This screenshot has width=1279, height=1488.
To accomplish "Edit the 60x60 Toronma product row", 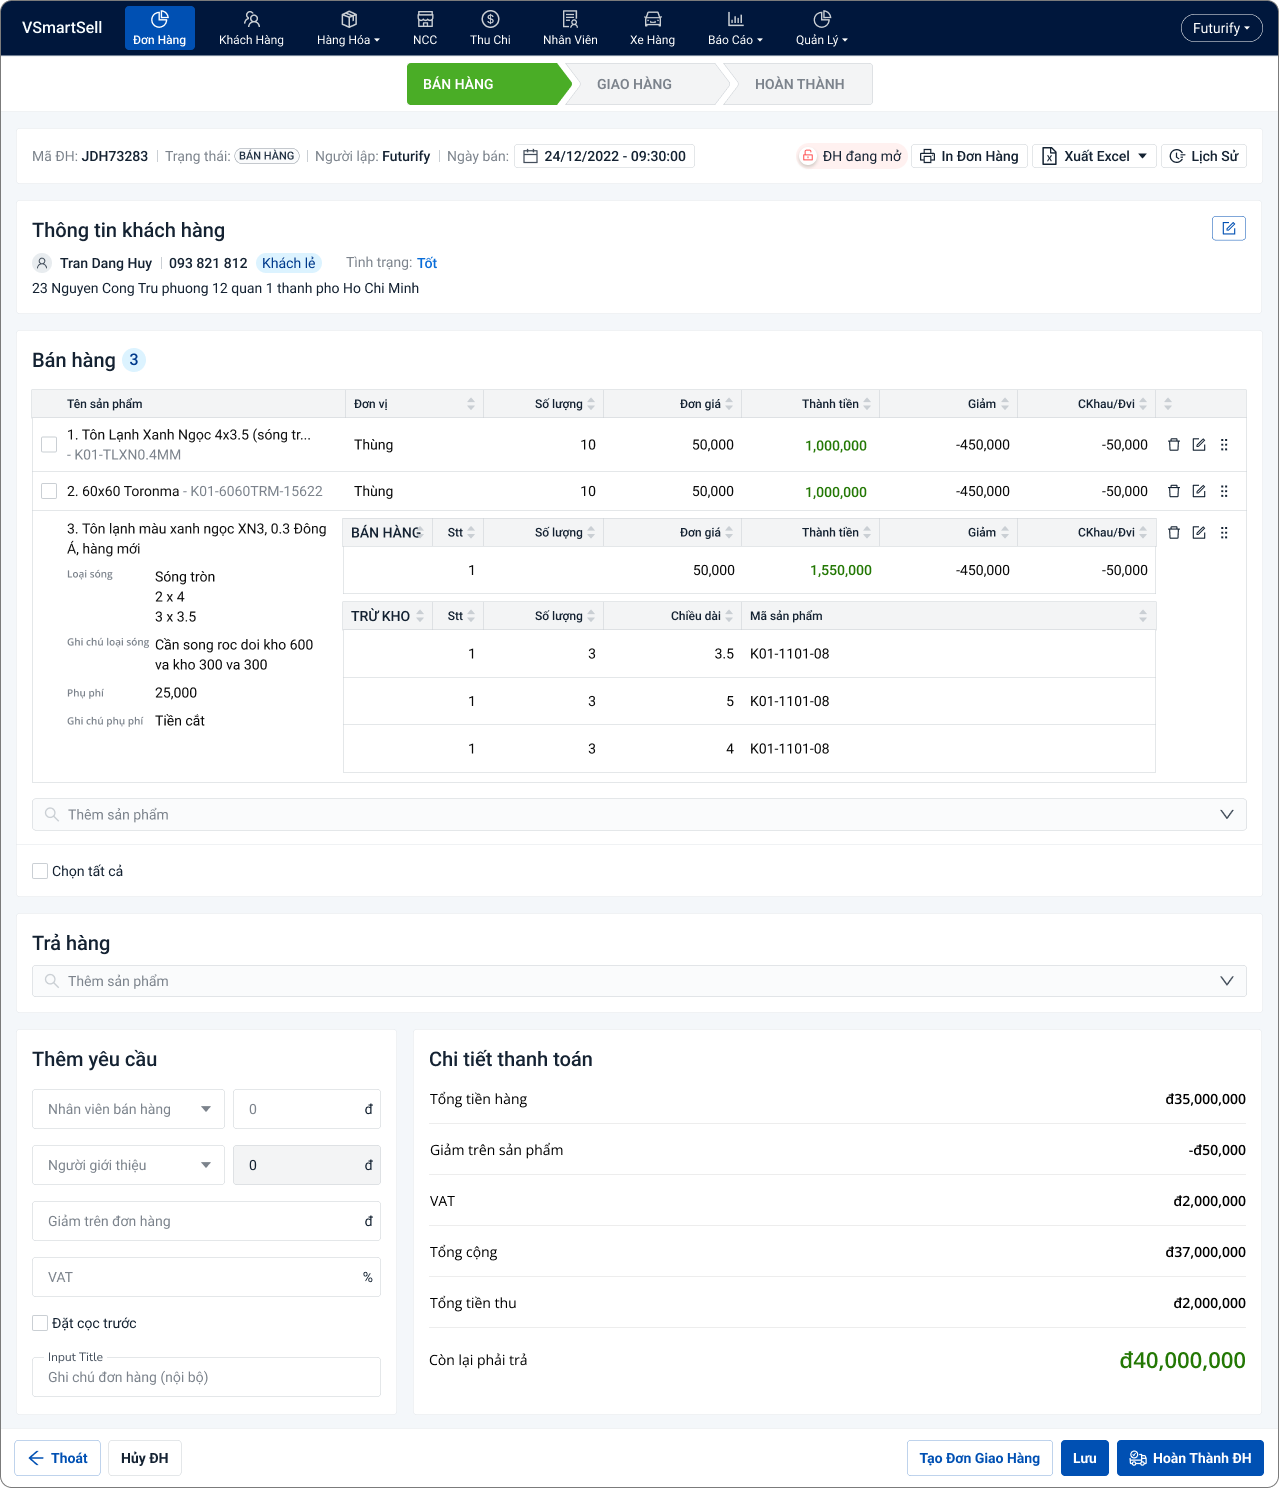I will tap(1199, 491).
